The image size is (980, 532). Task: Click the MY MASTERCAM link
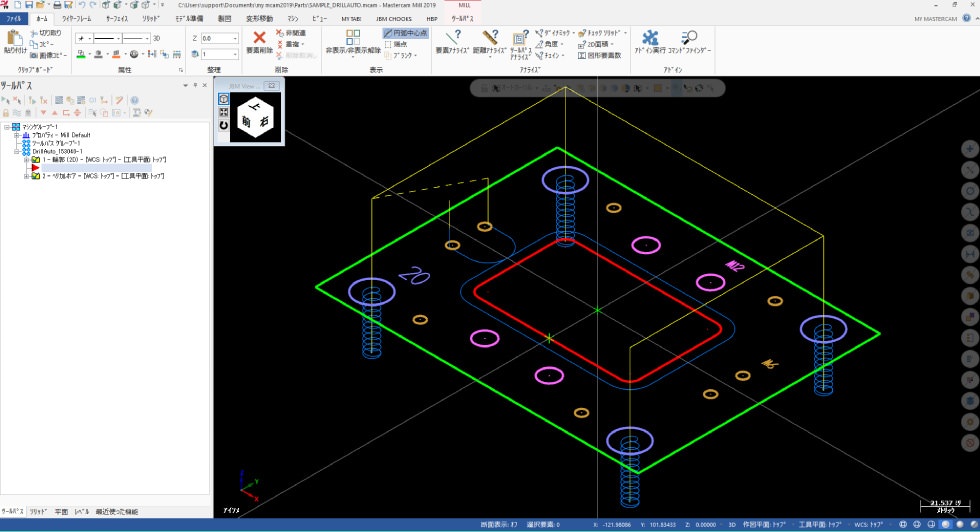[938, 19]
